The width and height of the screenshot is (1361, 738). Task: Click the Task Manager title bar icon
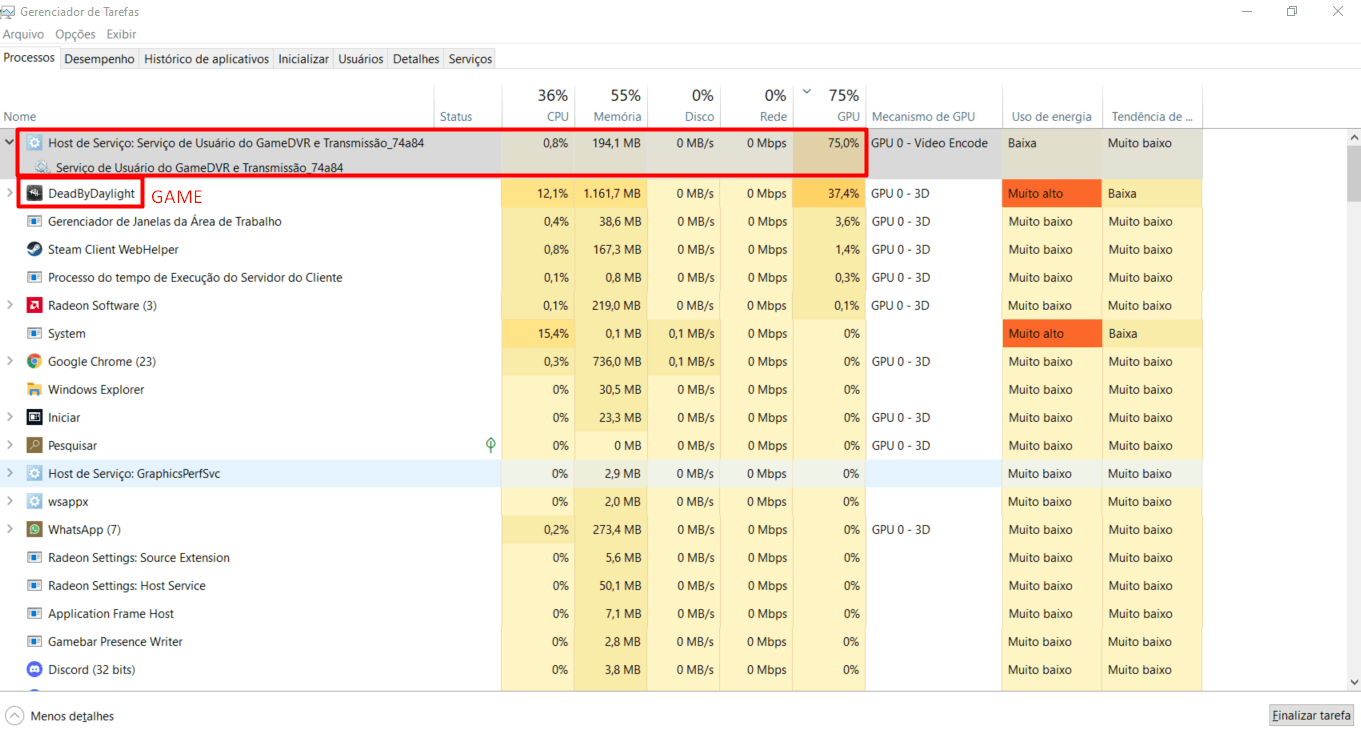click(x=9, y=12)
